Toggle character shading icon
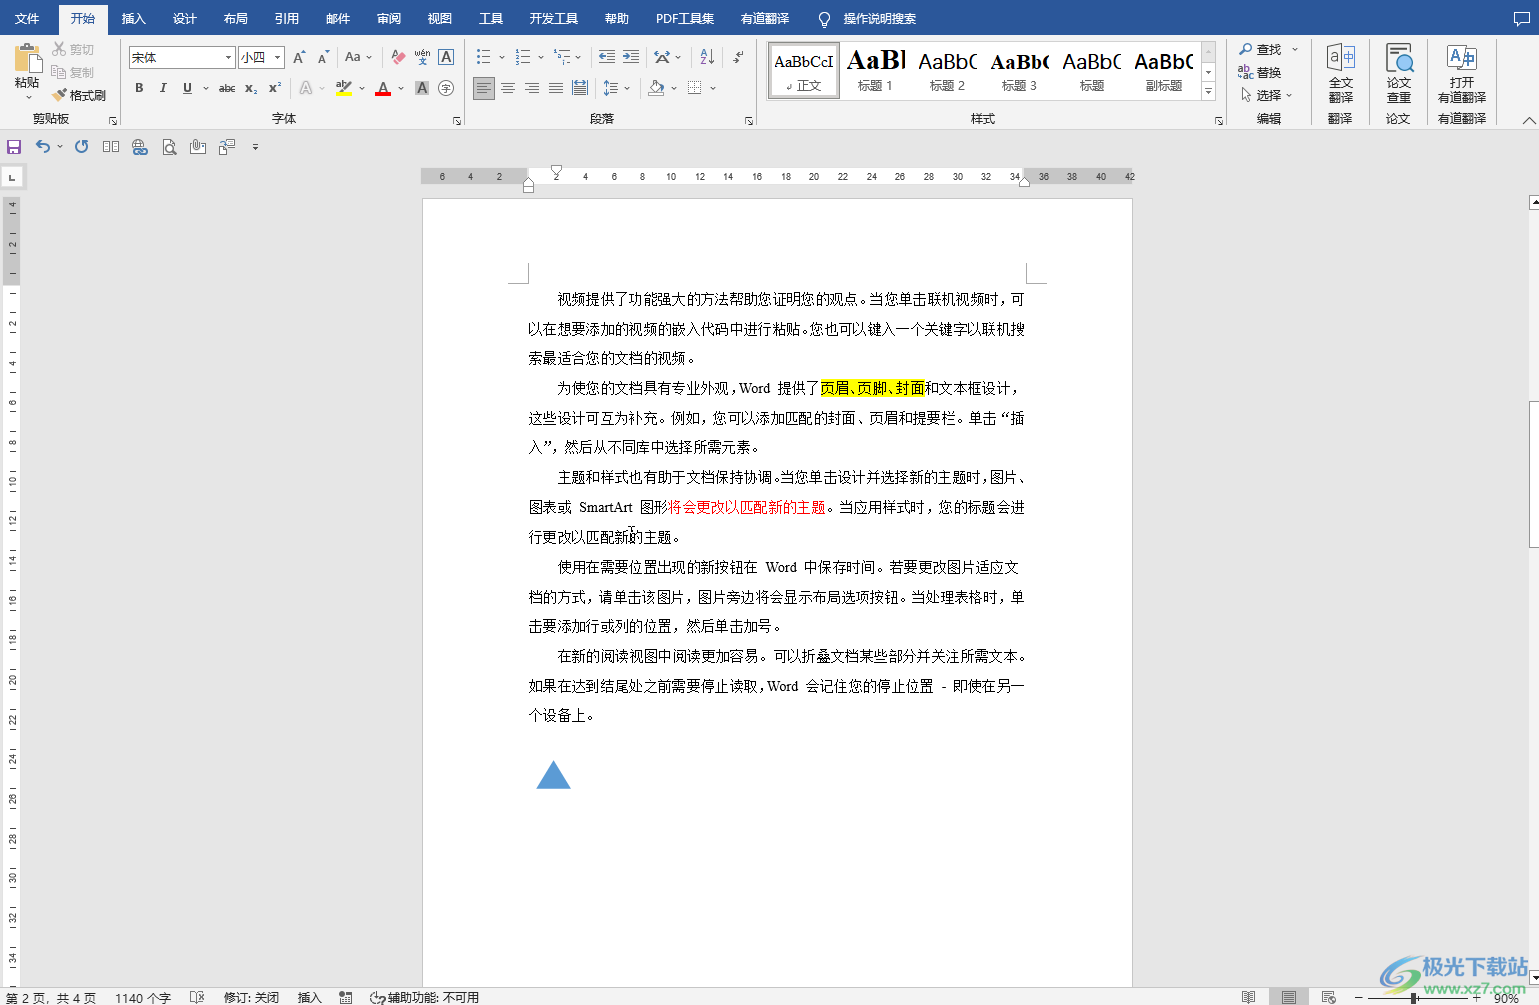 tap(422, 88)
